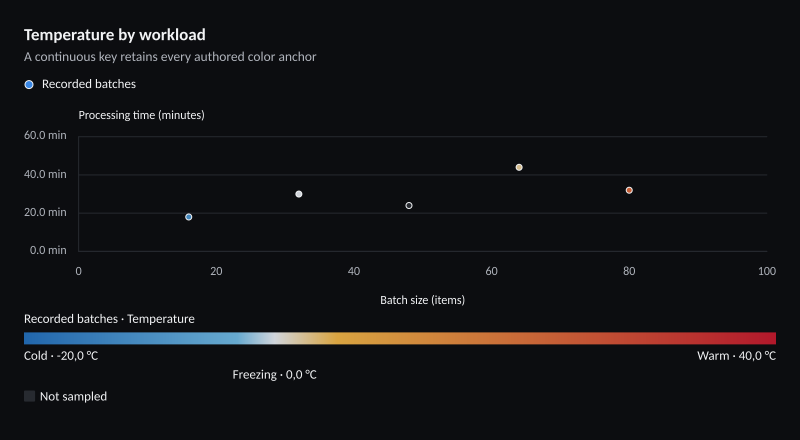Image resolution: width=800 pixels, height=440 pixels.
Task: Click the '20.0 min' y-axis tick label
Action: 45,212
